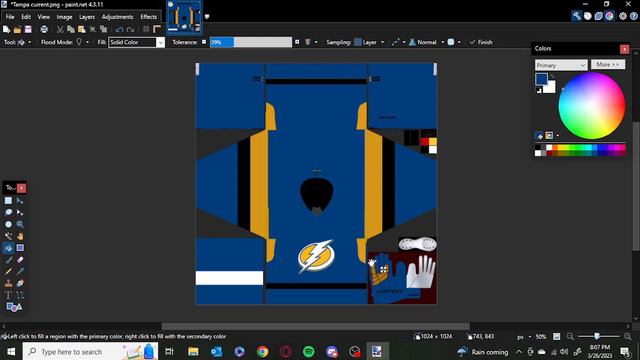Open the Image menu

64,17
